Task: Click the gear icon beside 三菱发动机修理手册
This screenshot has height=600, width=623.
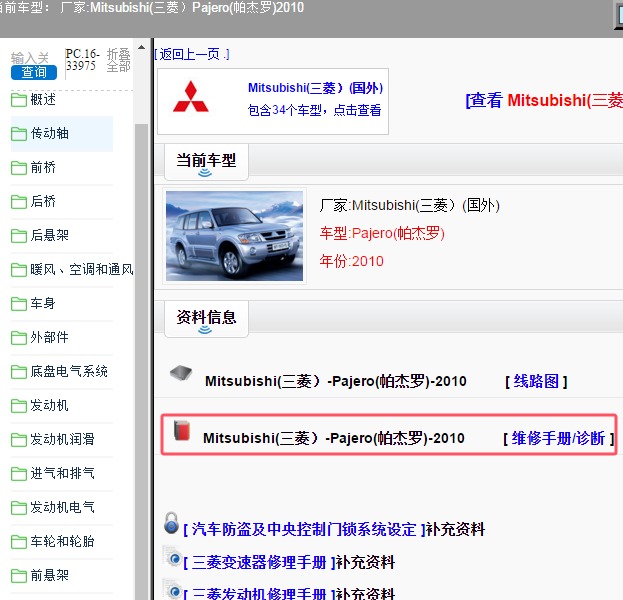Action: point(173,590)
